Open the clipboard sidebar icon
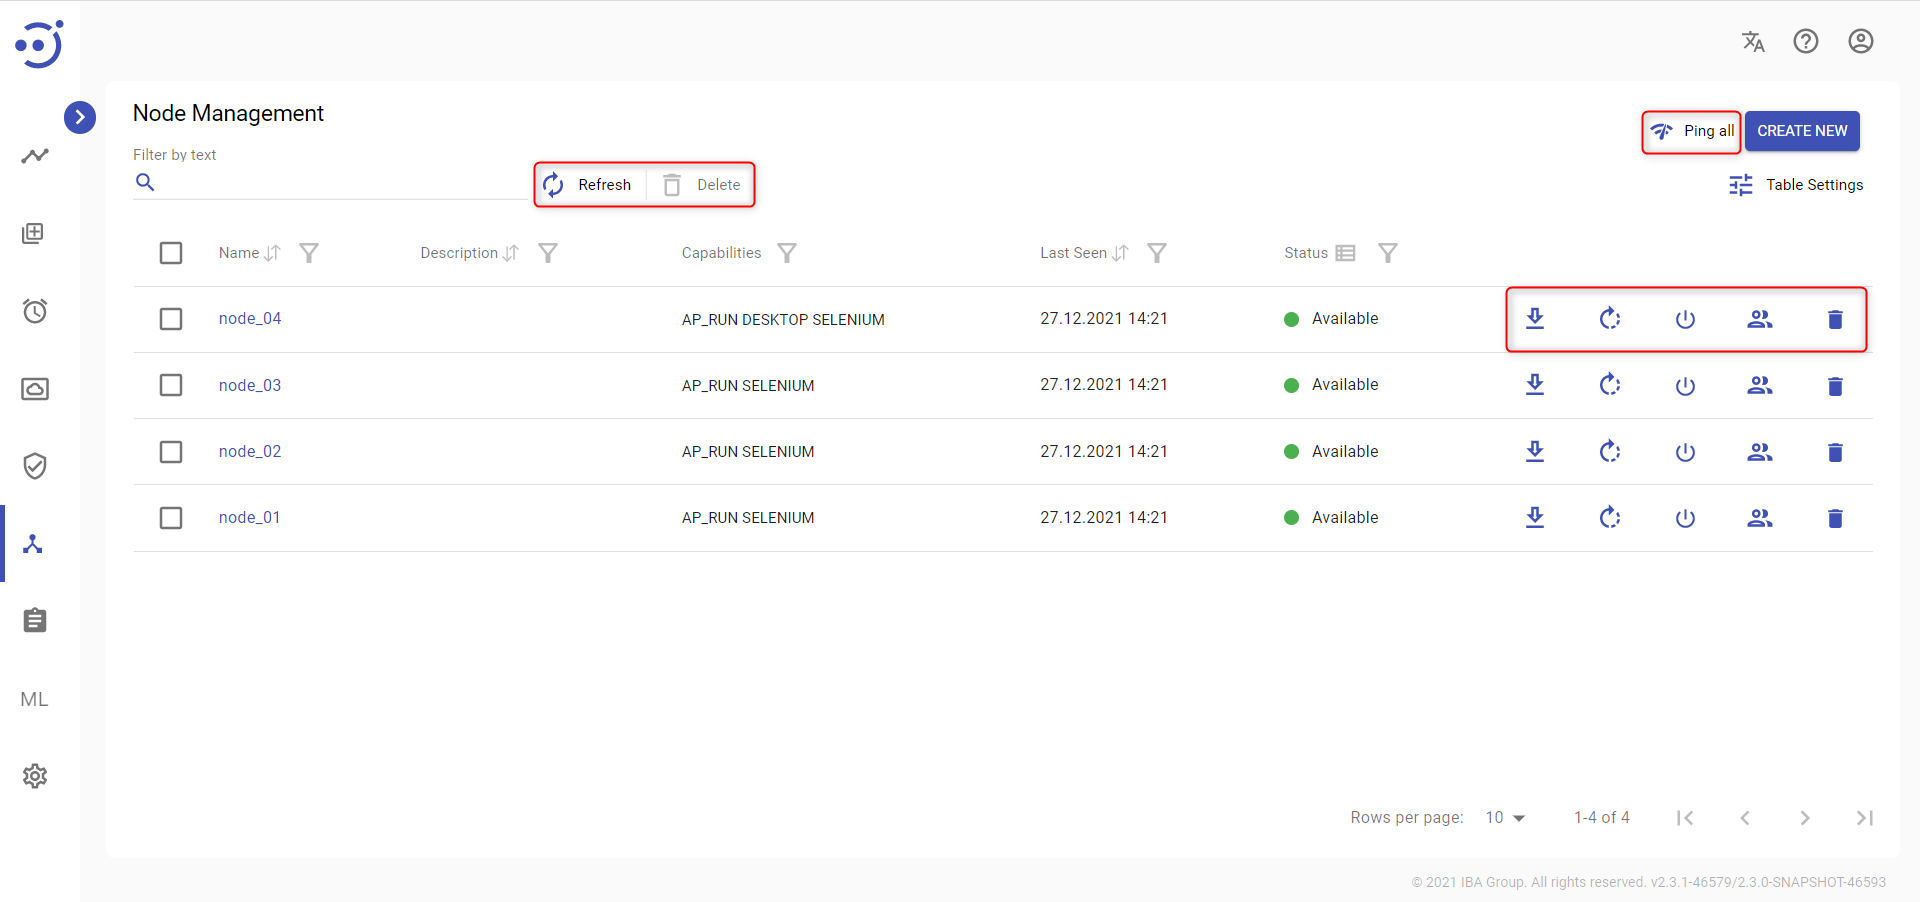This screenshot has height=902, width=1920. pos(35,620)
